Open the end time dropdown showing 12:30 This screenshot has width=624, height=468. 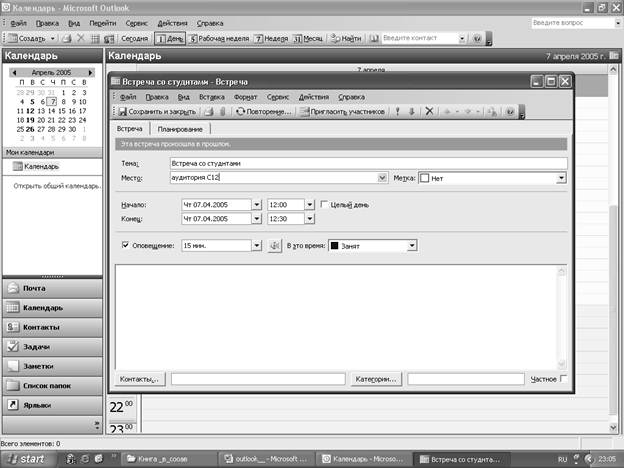click(310, 218)
